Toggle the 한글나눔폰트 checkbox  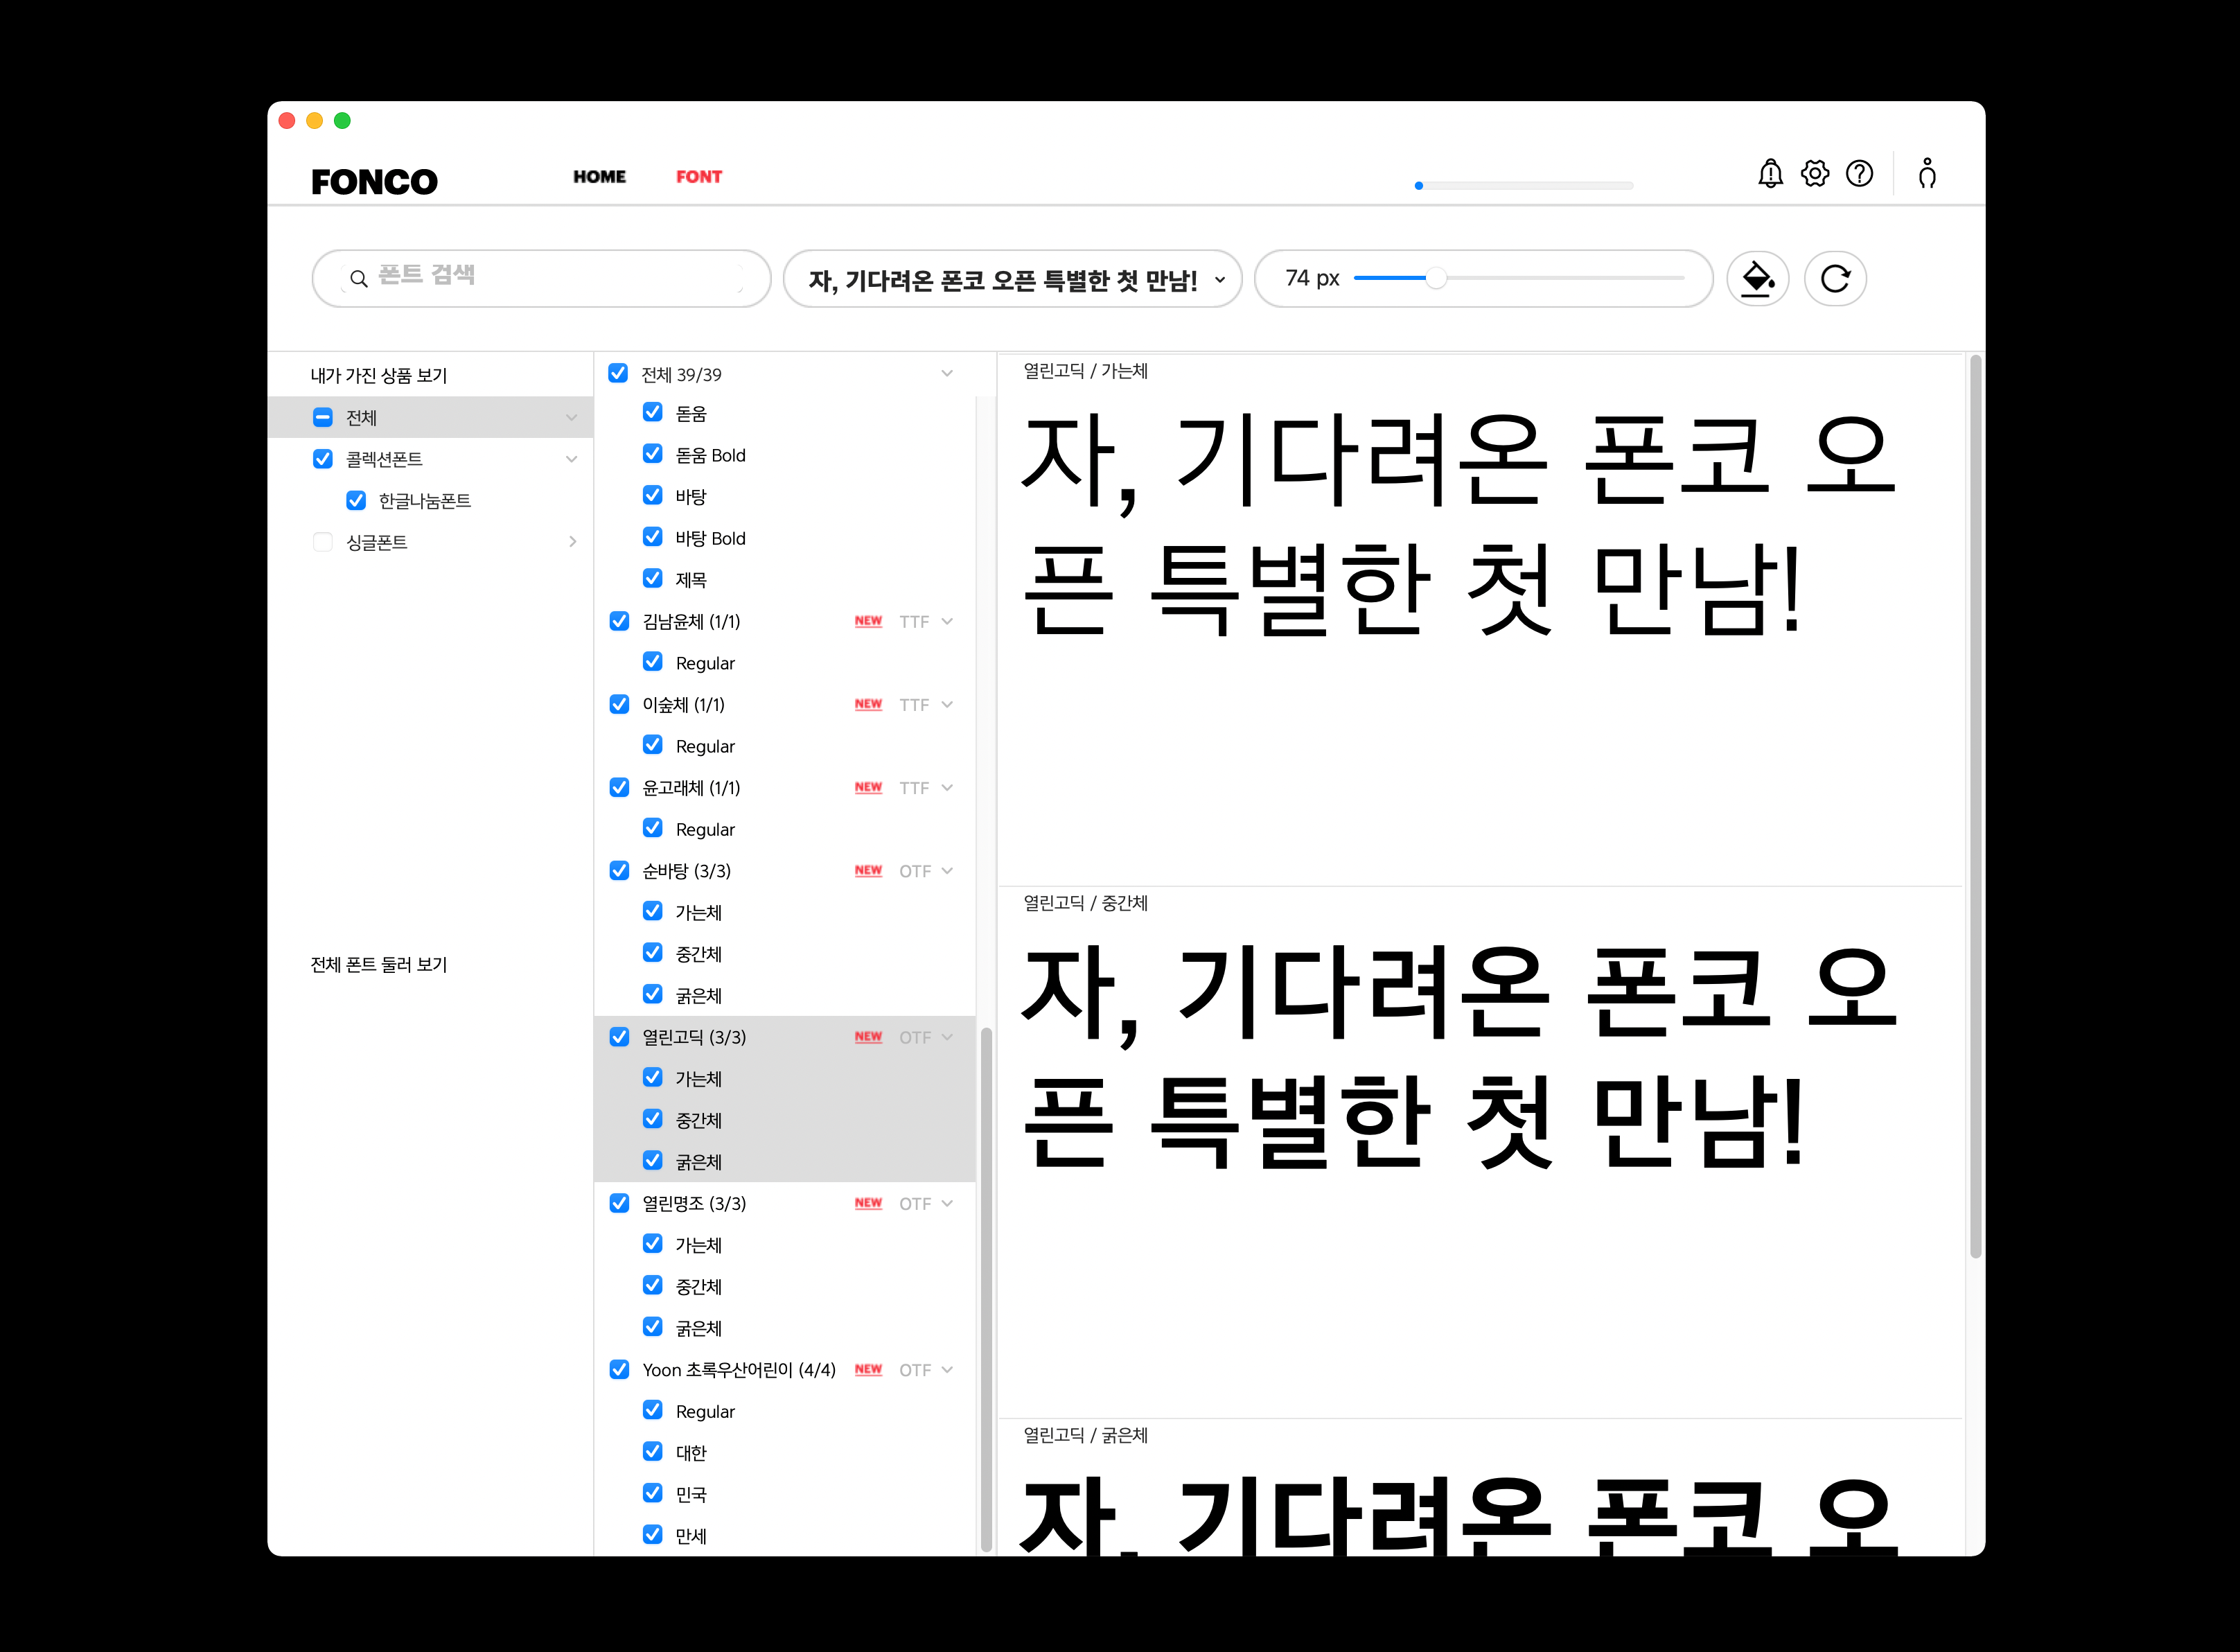(x=356, y=500)
